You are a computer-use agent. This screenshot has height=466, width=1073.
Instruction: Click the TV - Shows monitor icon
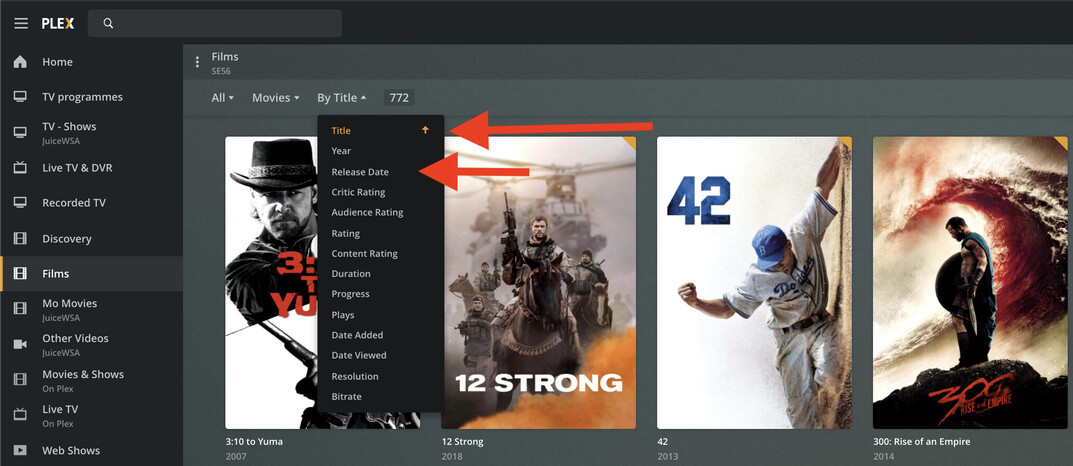pos(21,131)
